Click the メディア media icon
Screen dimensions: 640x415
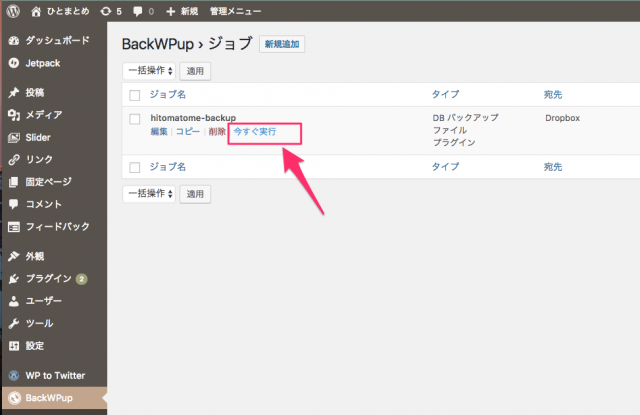[x=14, y=115]
